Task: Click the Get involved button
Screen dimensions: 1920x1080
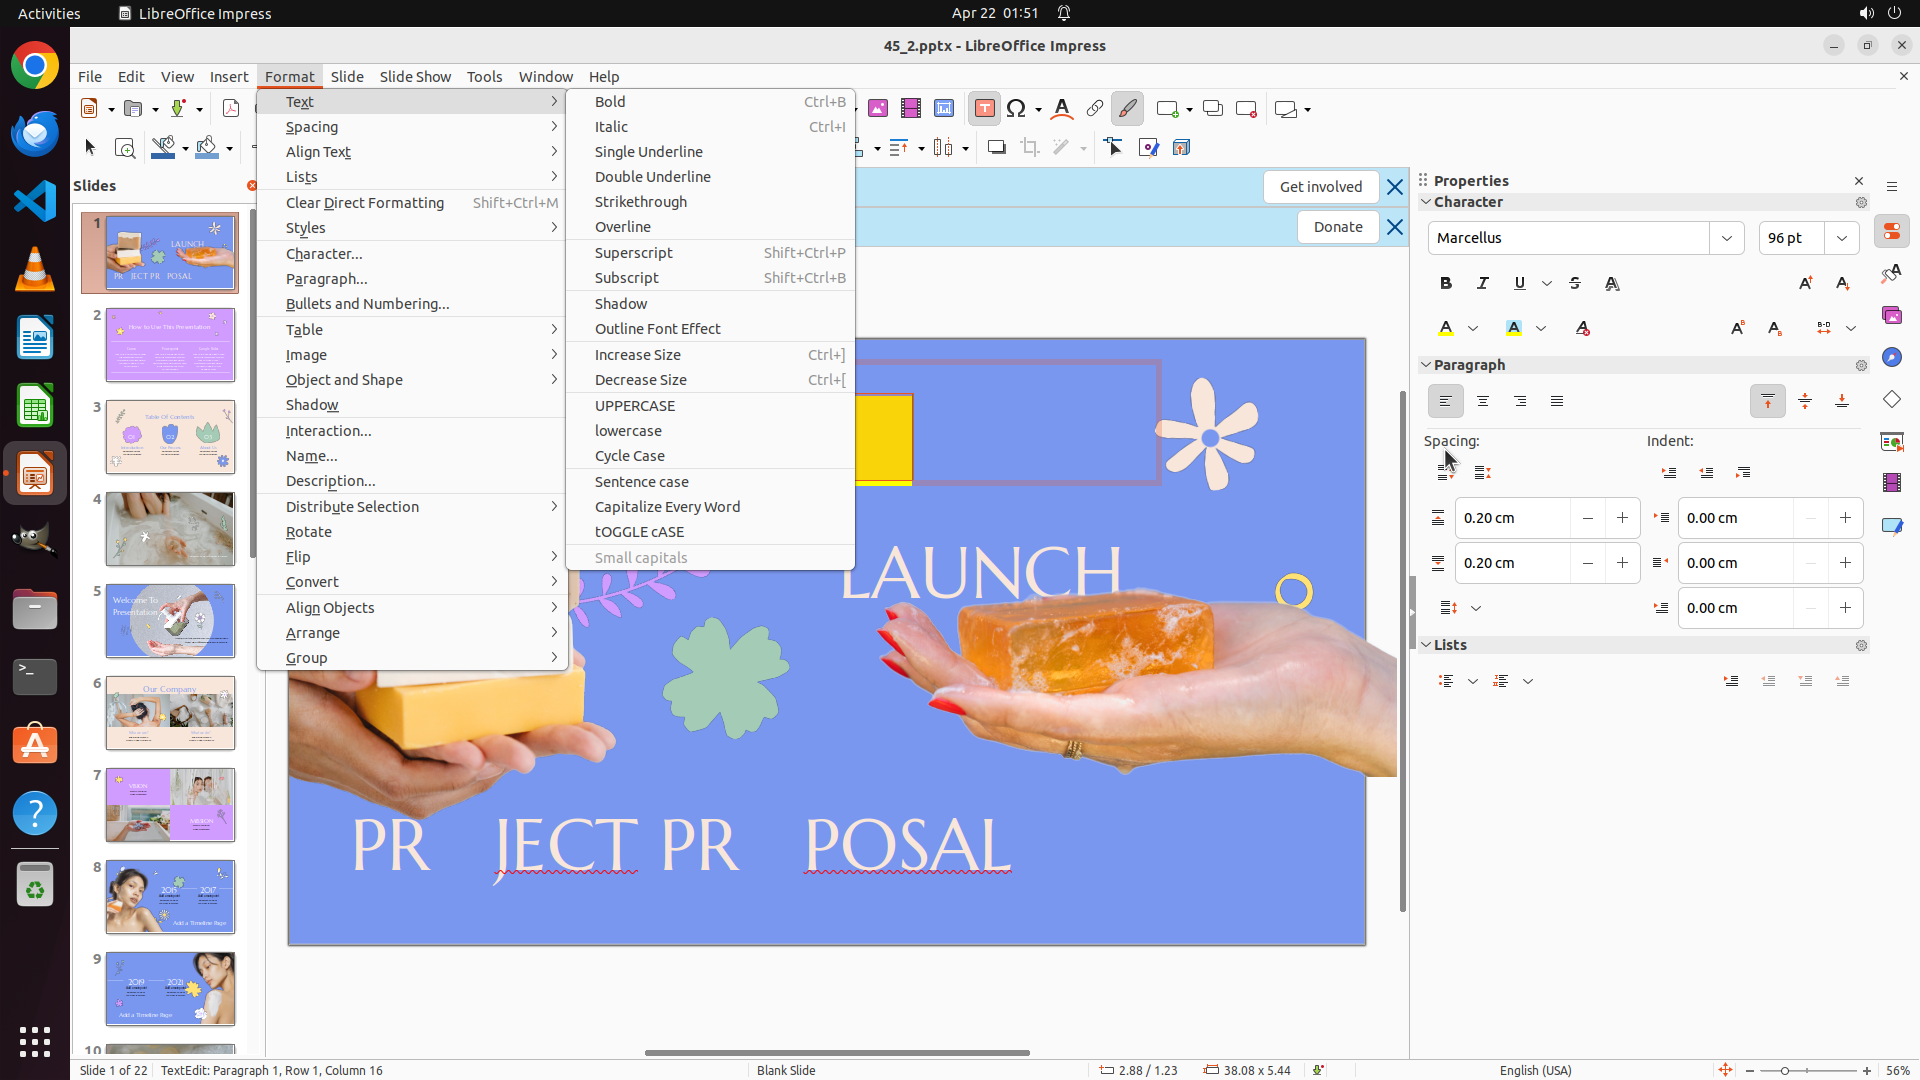Action: 1320,187
